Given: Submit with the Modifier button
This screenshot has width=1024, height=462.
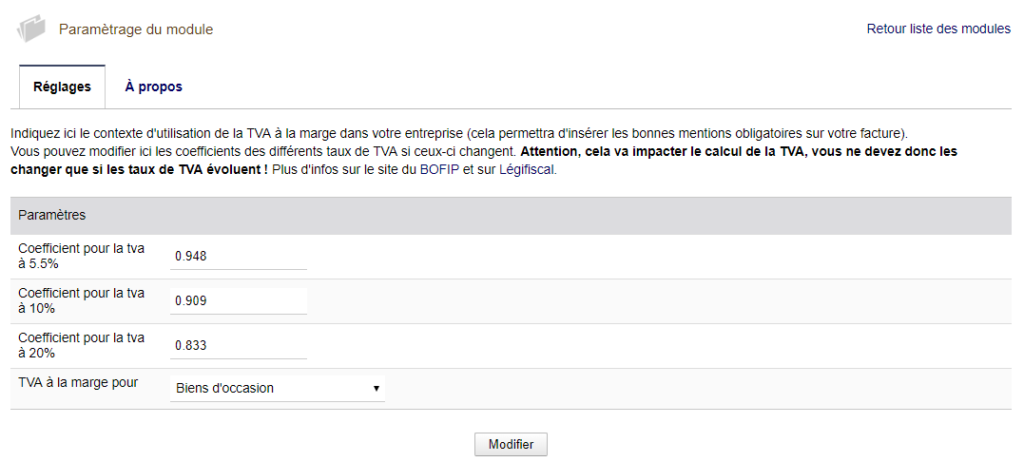Looking at the screenshot, I should click(x=511, y=444).
